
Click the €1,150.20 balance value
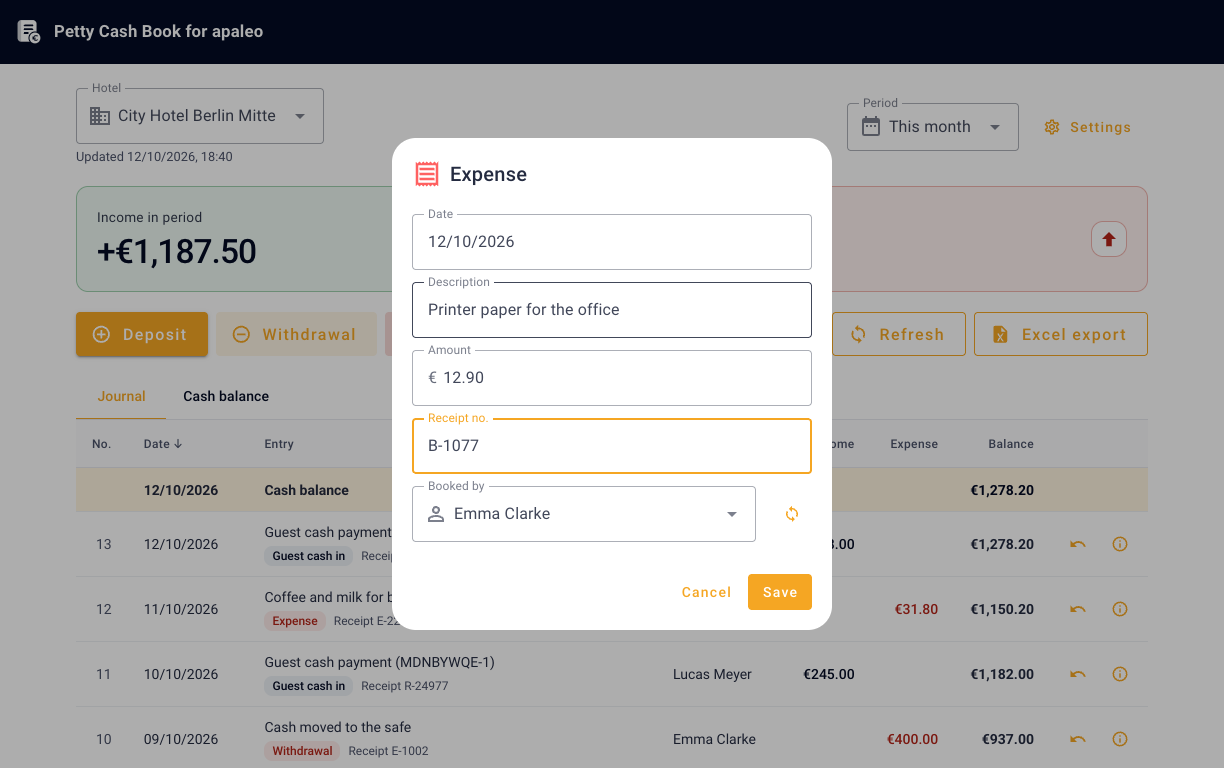1002,609
